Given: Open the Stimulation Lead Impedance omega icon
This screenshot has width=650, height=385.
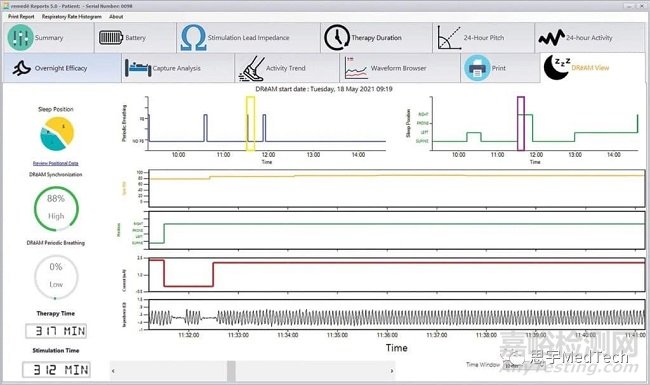Looking at the screenshot, I should pyautogui.click(x=193, y=38).
